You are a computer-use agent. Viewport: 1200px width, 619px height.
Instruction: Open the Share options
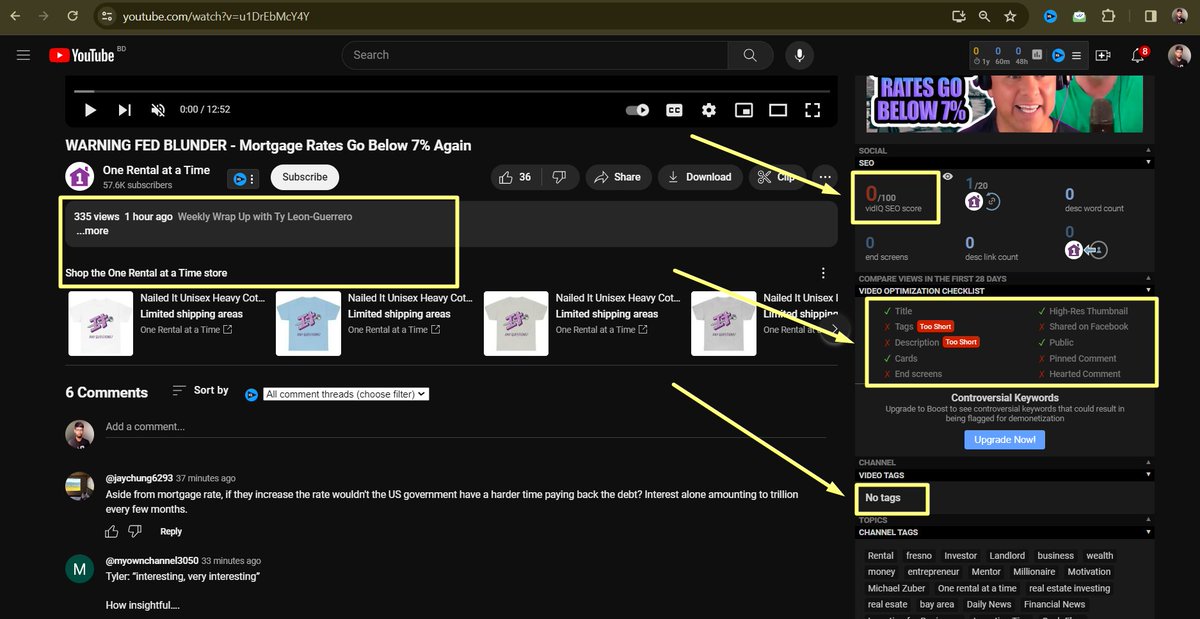coord(618,177)
